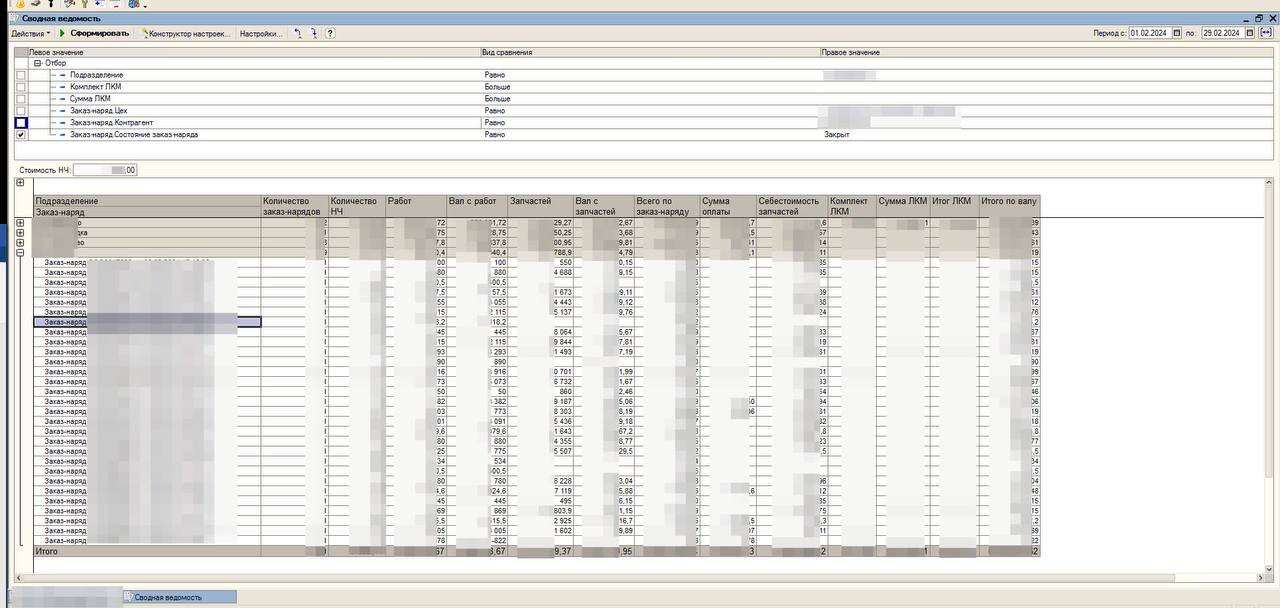Click the plus expander above the table header

point(20,183)
